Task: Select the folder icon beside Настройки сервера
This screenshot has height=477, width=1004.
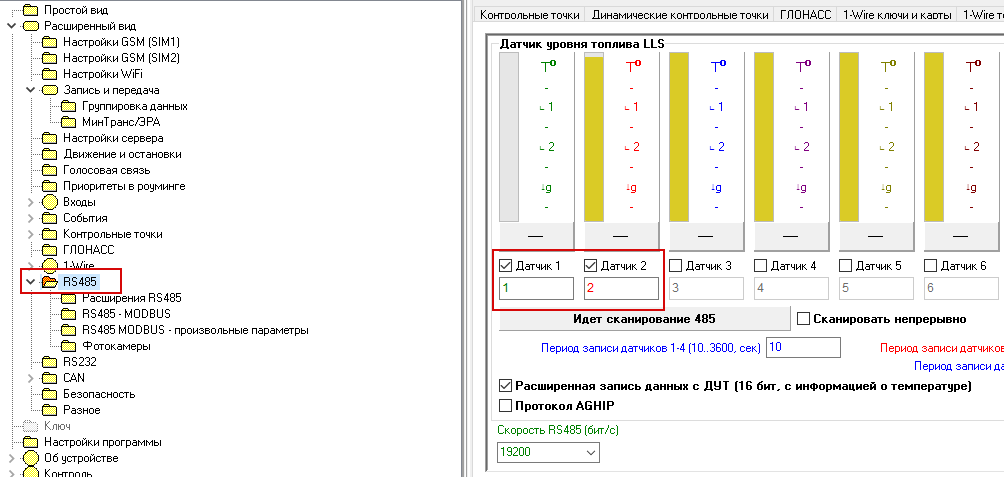Action: point(50,138)
